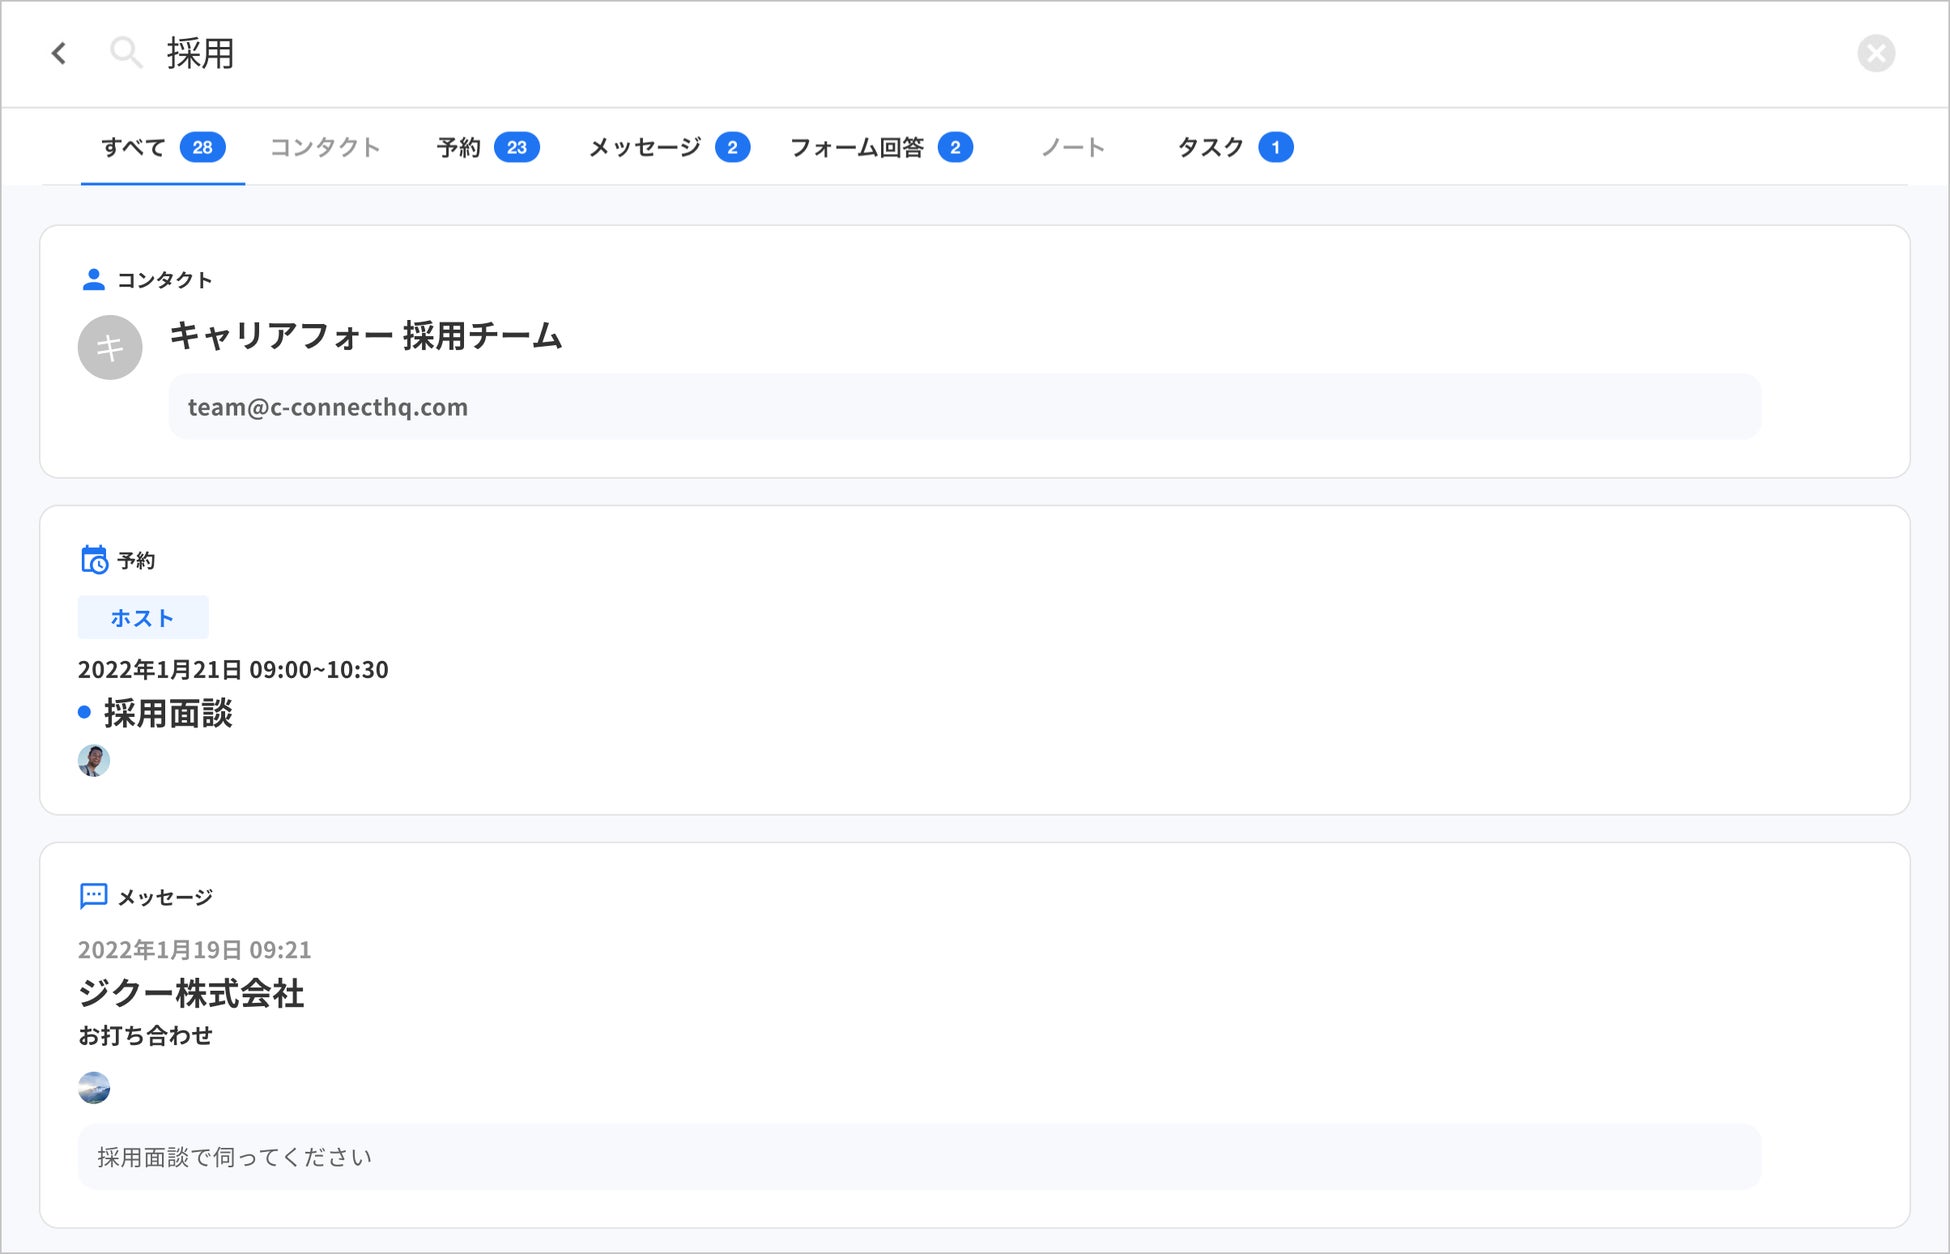The height and width of the screenshot is (1254, 1950).
Task: Select the コンタクト tab
Action: pyautogui.click(x=325, y=147)
